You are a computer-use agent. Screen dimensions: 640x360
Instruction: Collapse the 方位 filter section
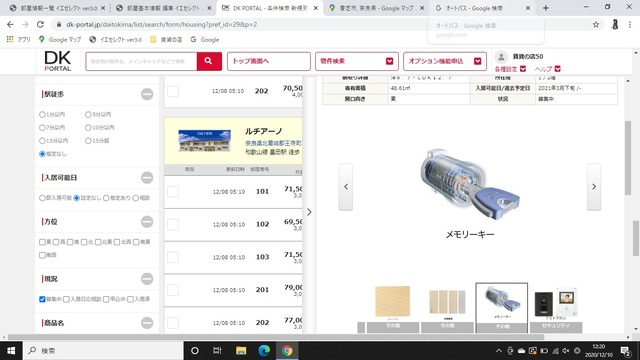pos(147,222)
